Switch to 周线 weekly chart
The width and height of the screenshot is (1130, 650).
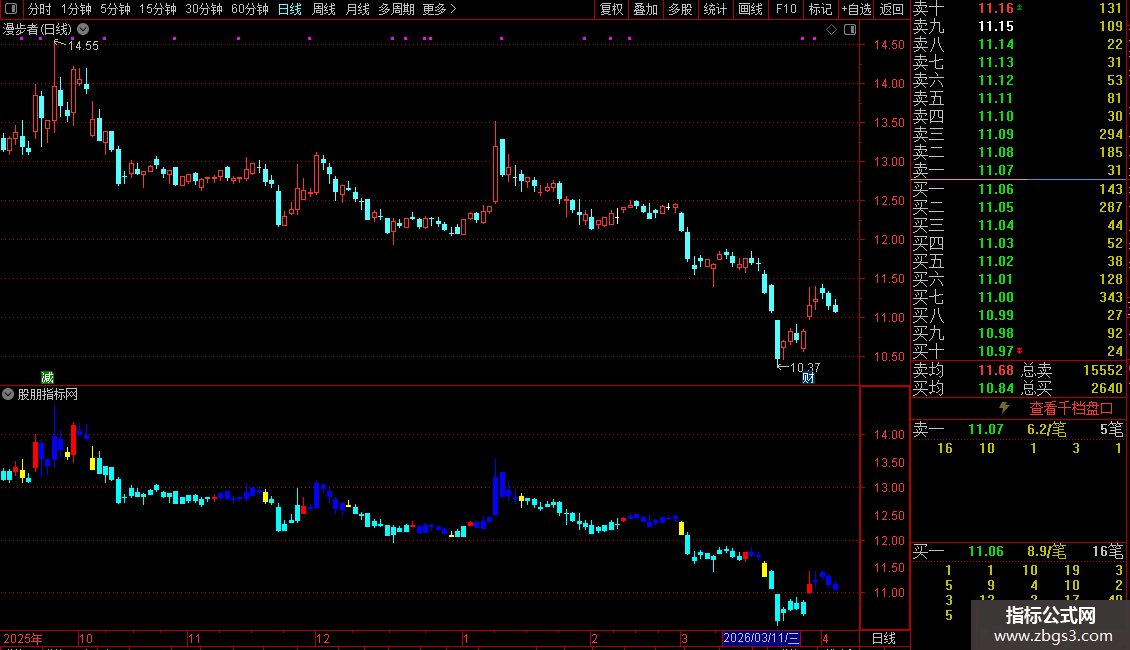coord(324,9)
